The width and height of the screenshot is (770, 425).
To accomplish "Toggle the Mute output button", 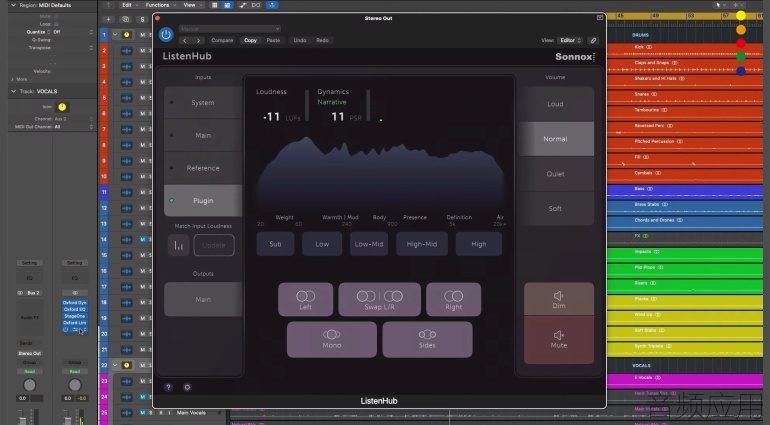I will pos(559,340).
